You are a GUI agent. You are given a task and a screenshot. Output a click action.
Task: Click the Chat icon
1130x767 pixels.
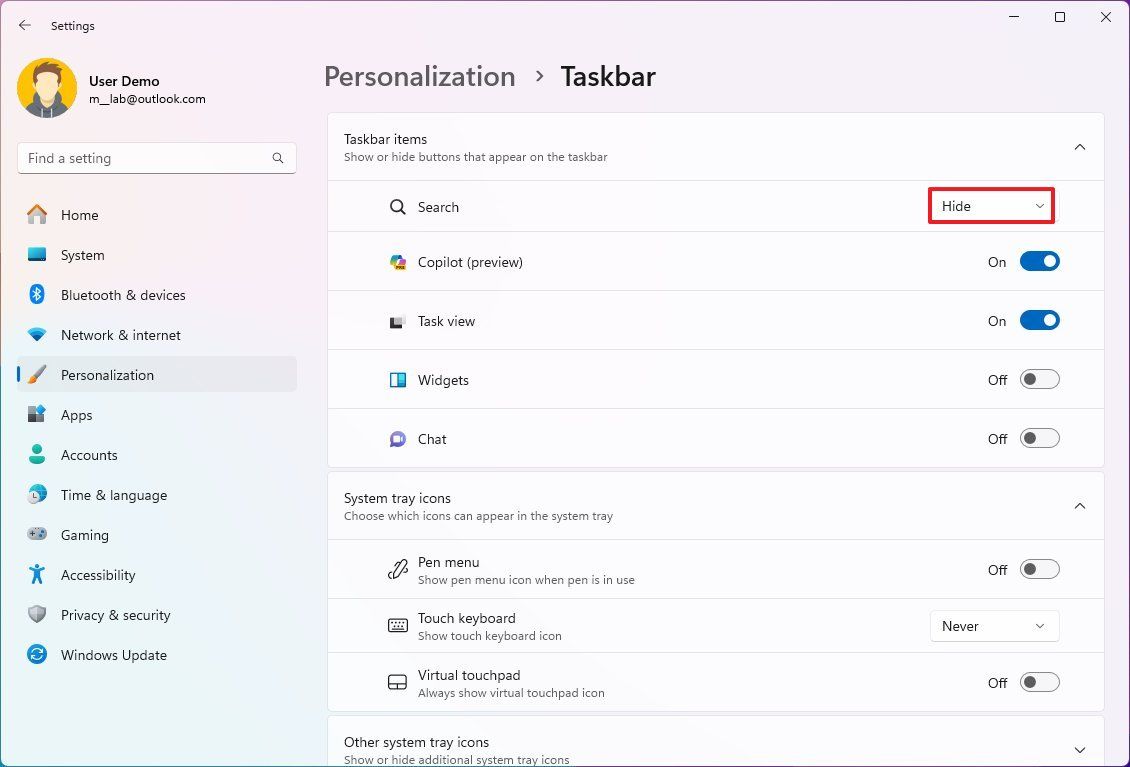[398, 438]
